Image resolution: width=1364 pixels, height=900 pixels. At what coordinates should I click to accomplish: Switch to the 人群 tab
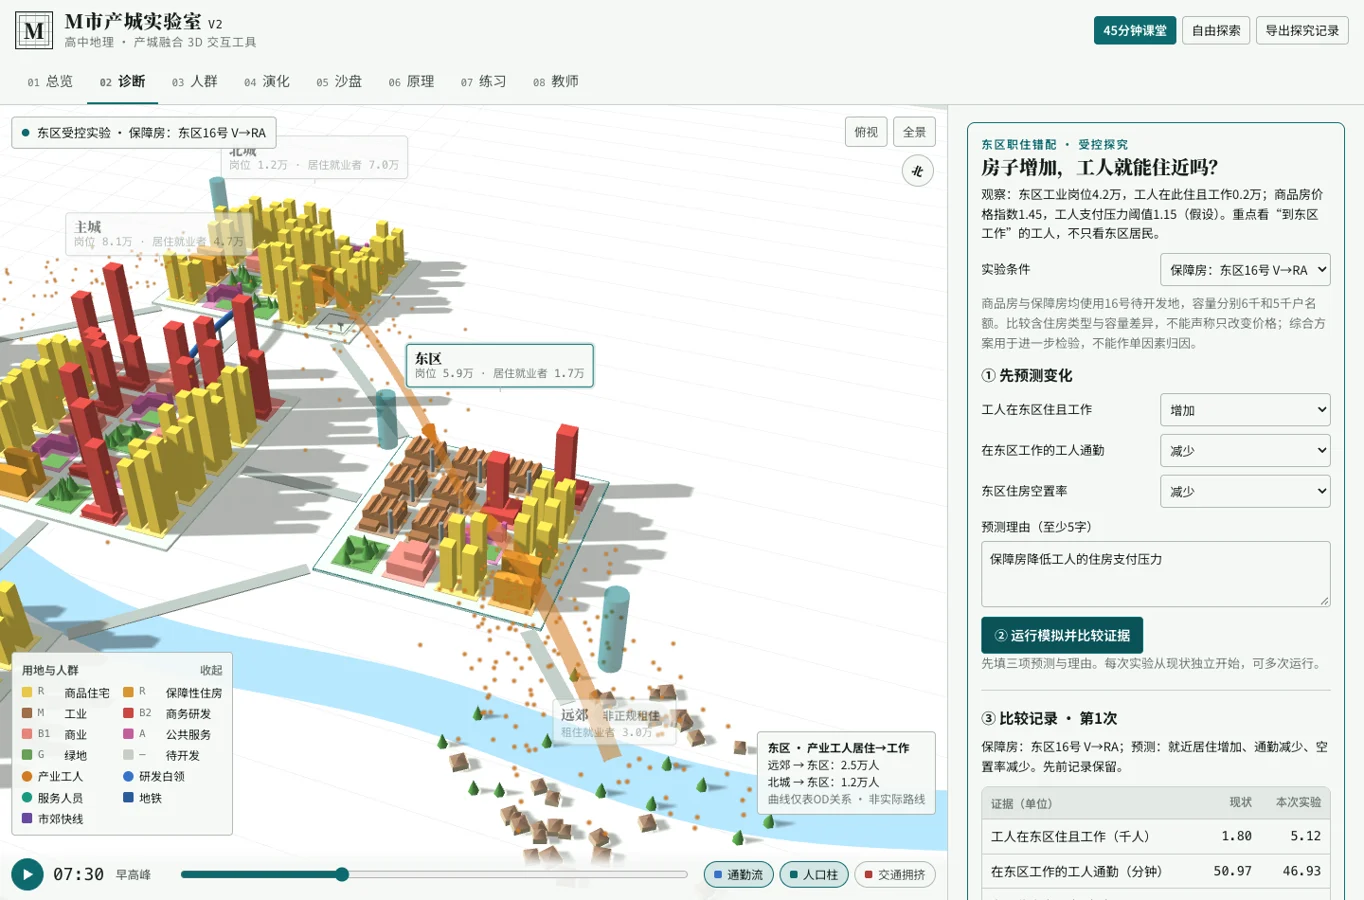point(194,82)
